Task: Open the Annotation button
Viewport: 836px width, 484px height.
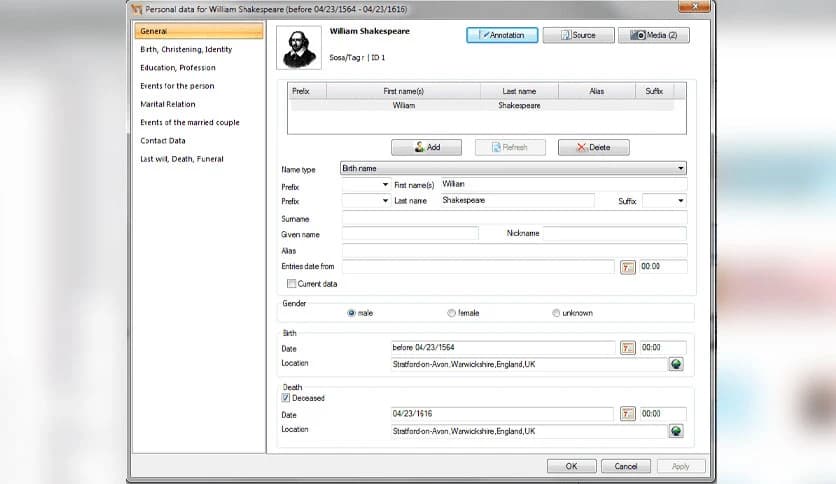Action: 502,35
